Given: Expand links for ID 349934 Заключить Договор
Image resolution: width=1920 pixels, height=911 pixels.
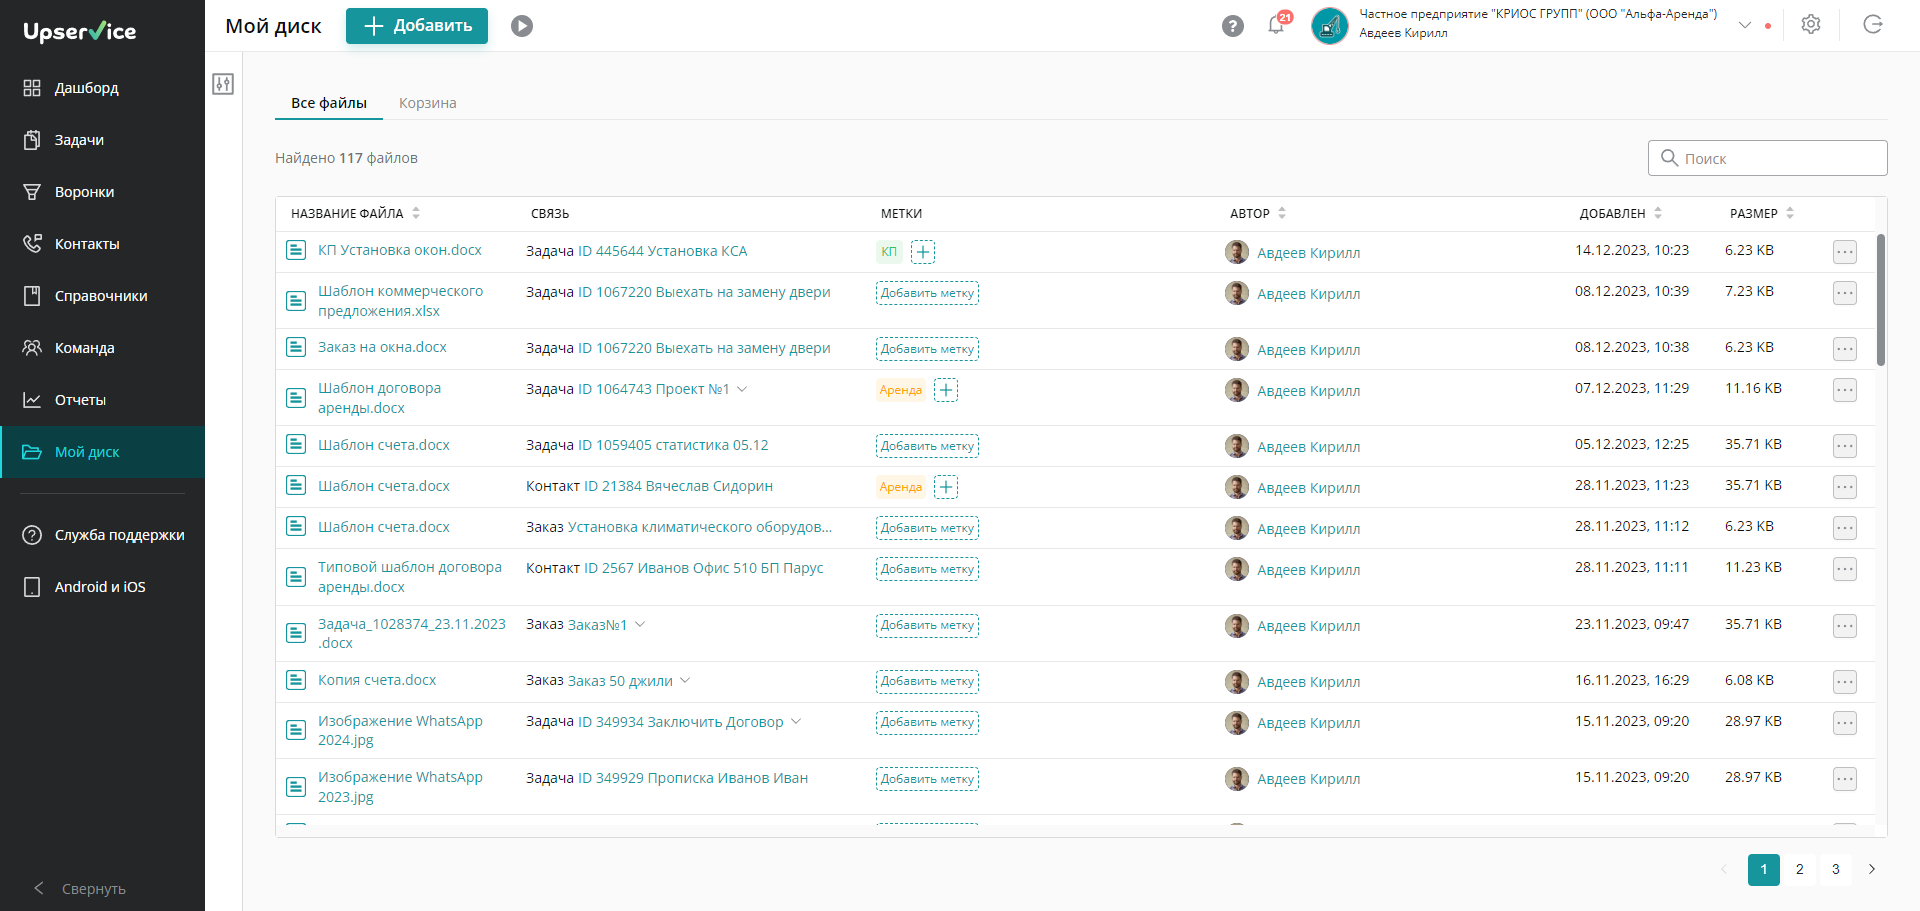Looking at the screenshot, I should click(x=796, y=721).
